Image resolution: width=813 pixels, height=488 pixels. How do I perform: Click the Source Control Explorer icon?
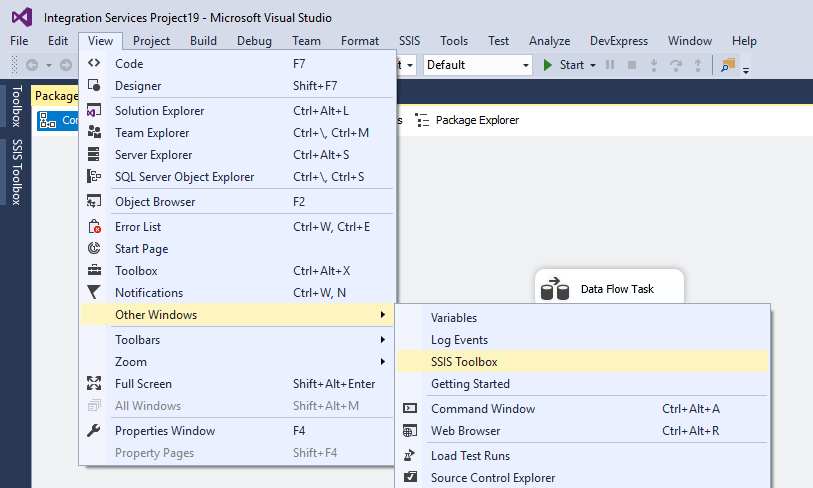coord(410,477)
